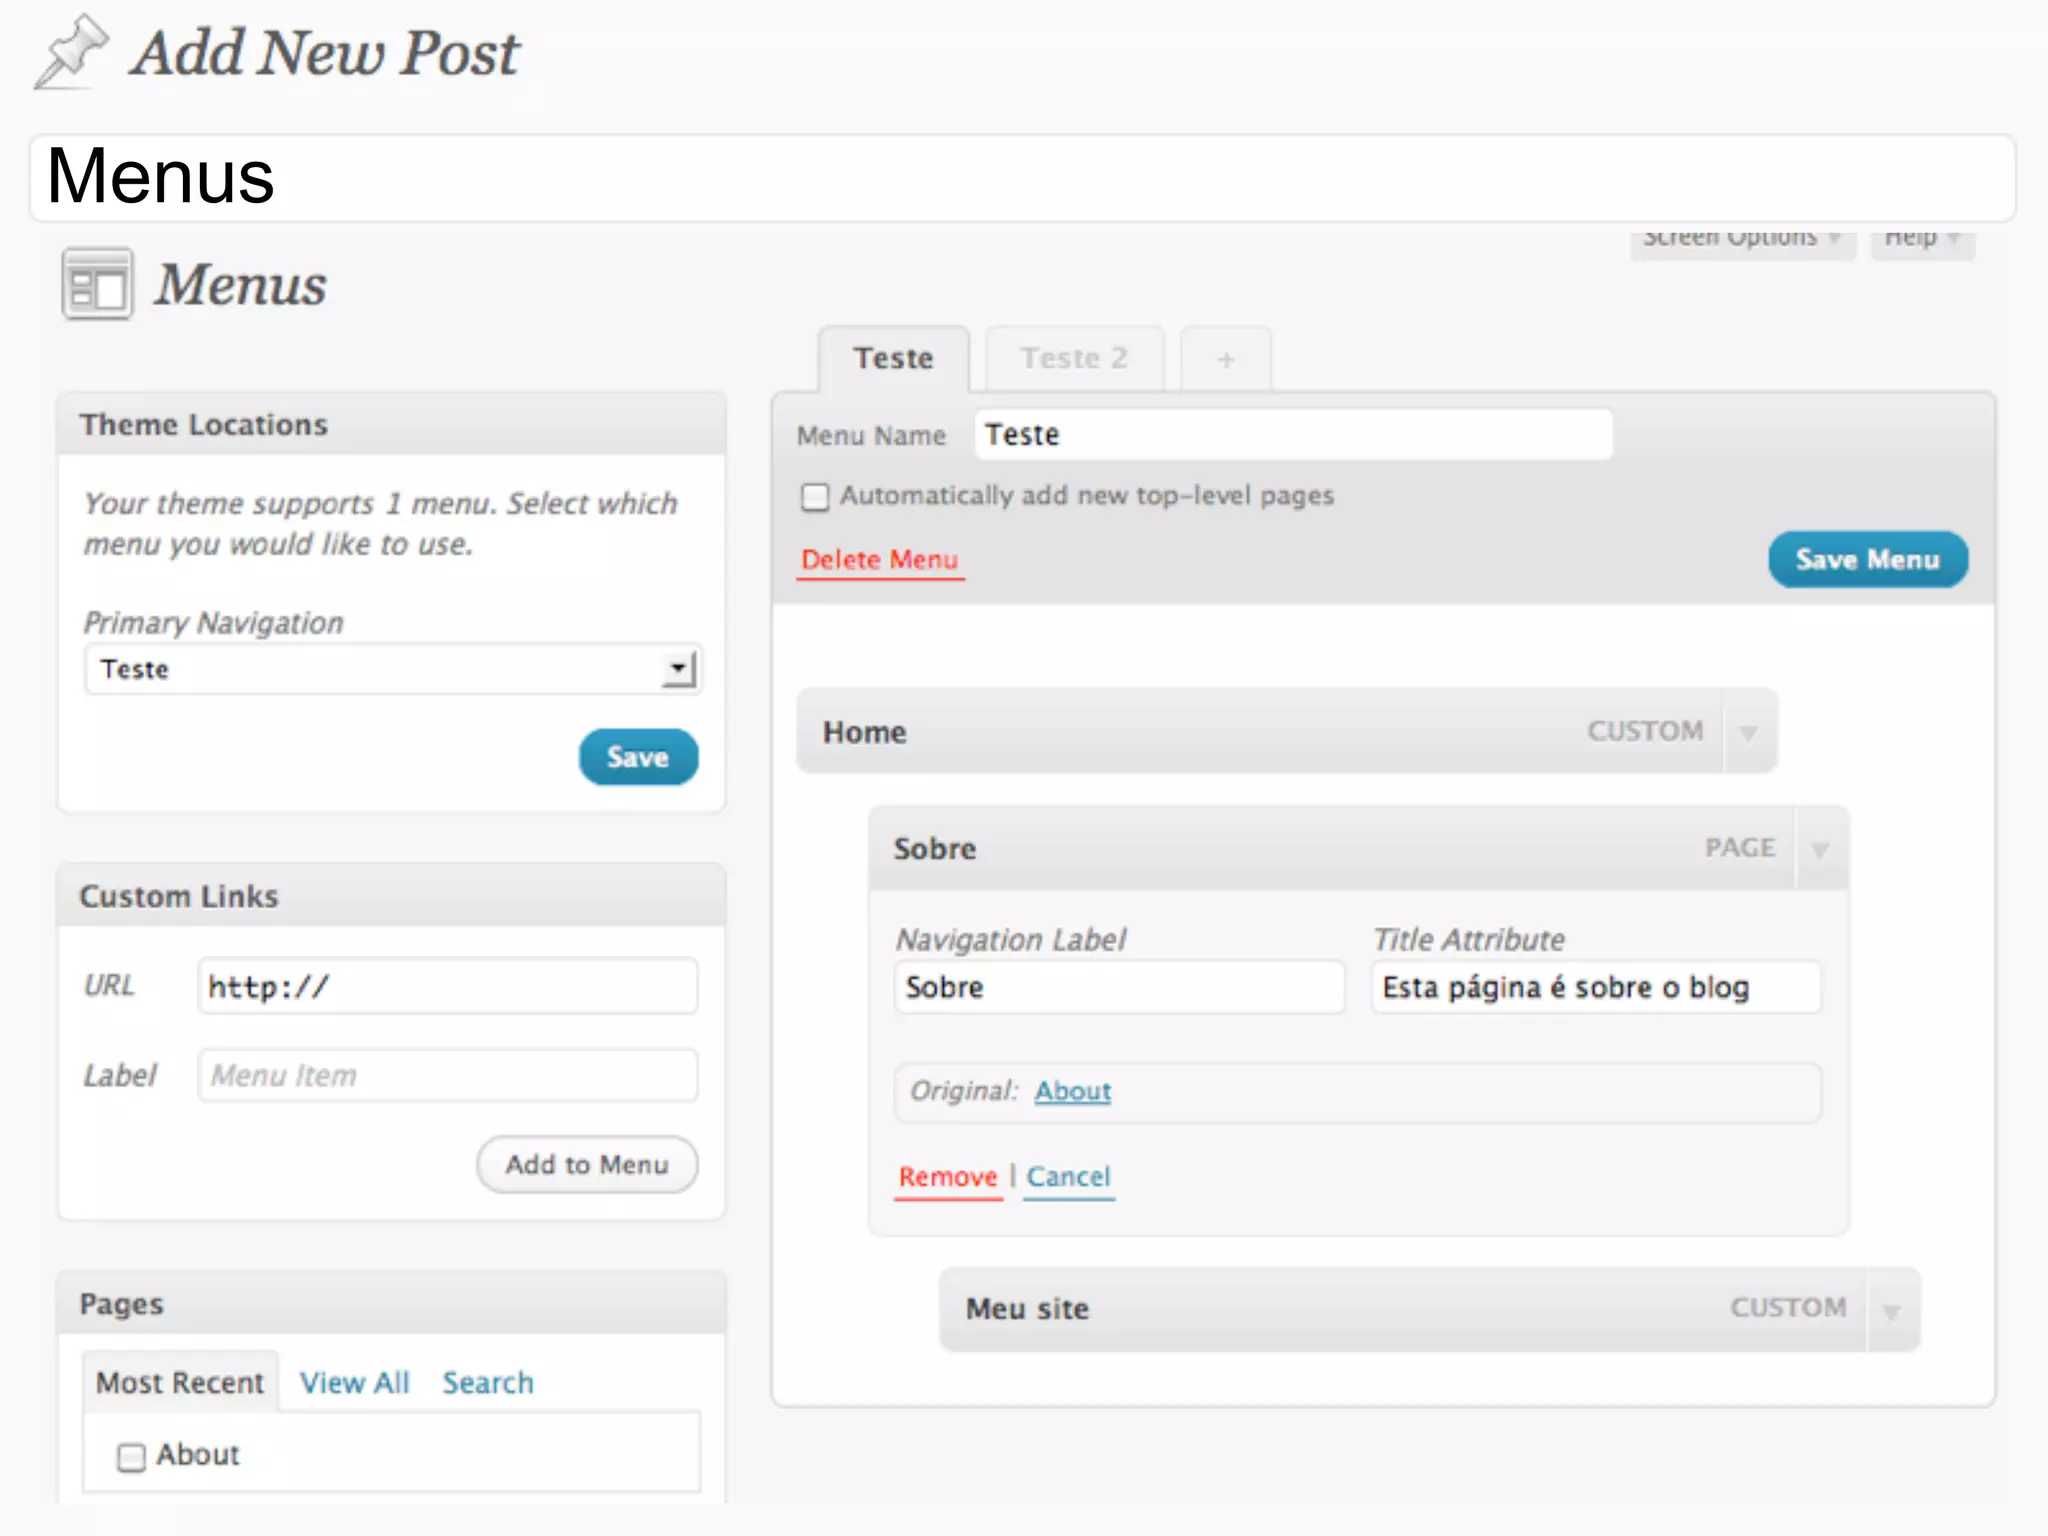Remove the Sobre menu item
Viewport: 2048px width, 1536px height.
point(947,1177)
